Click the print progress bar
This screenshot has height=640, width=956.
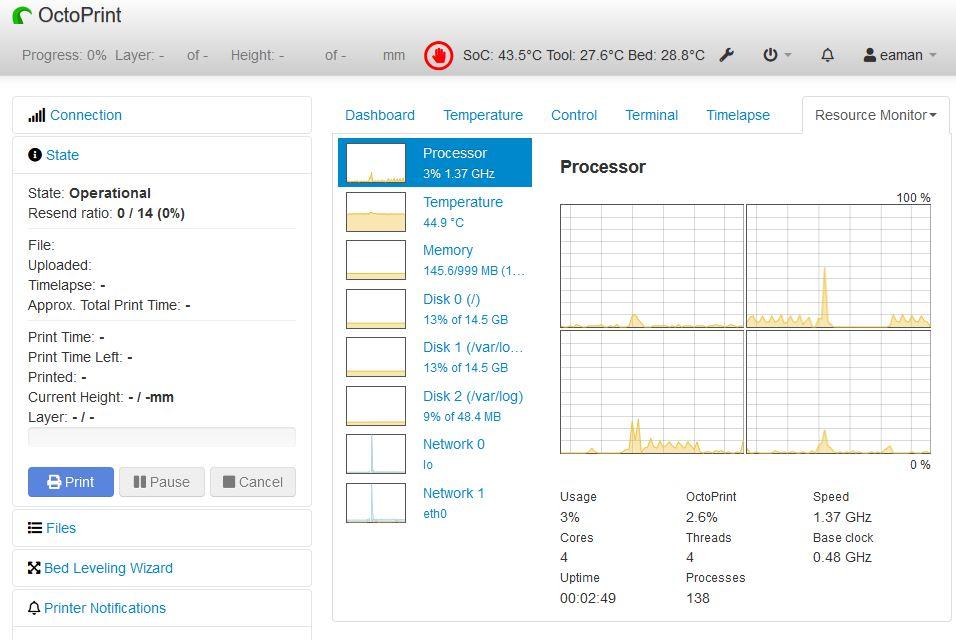pyautogui.click(x=162, y=436)
